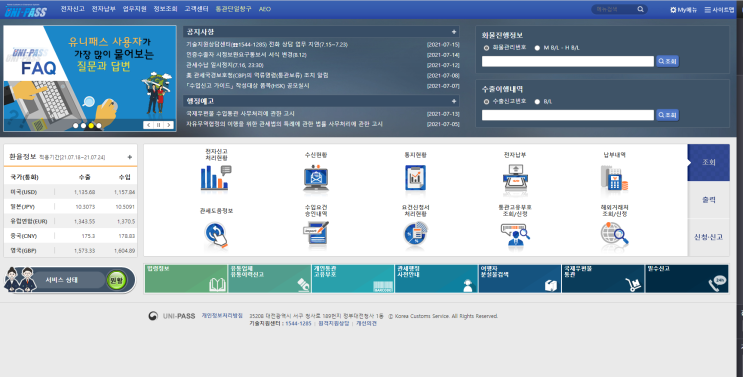The width and height of the screenshot is (743, 377).
Task: Open 개선의견 footer link
Action: click(366, 323)
